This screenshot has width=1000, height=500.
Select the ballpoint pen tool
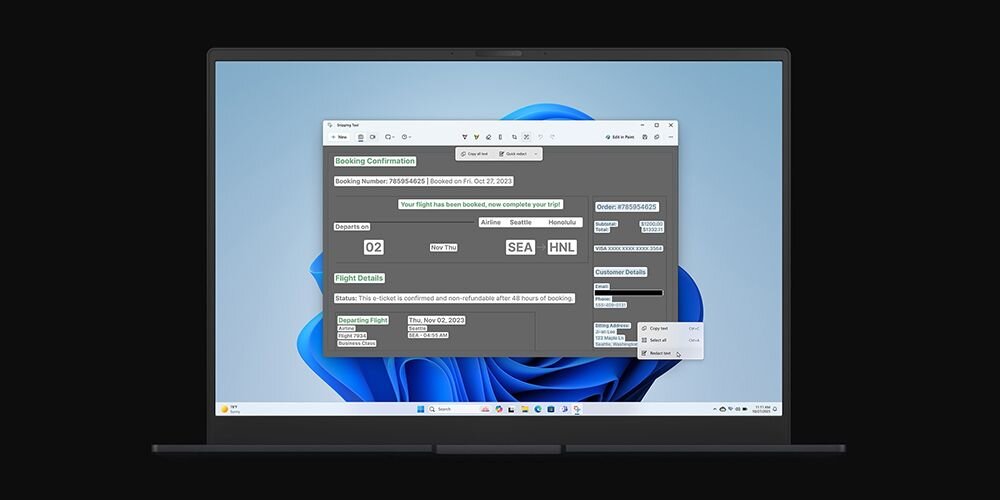click(464, 137)
